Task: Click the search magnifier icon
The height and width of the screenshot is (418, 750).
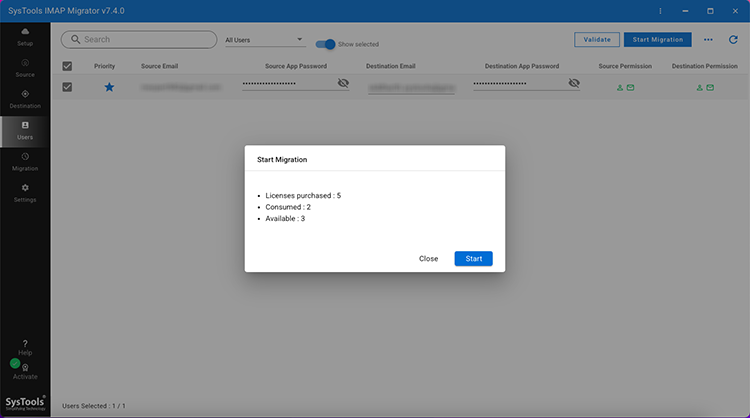Action: (x=75, y=39)
